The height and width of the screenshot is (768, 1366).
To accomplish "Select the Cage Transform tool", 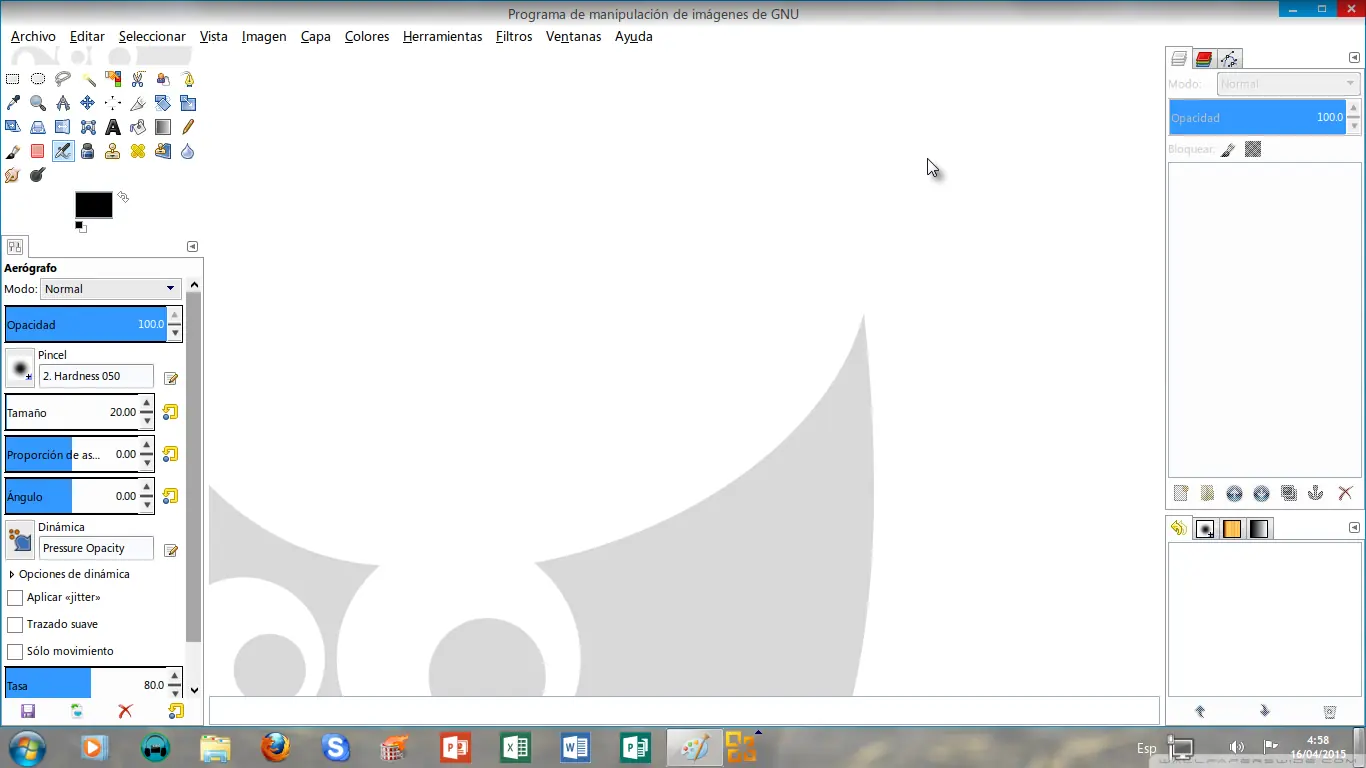I will click(x=88, y=127).
